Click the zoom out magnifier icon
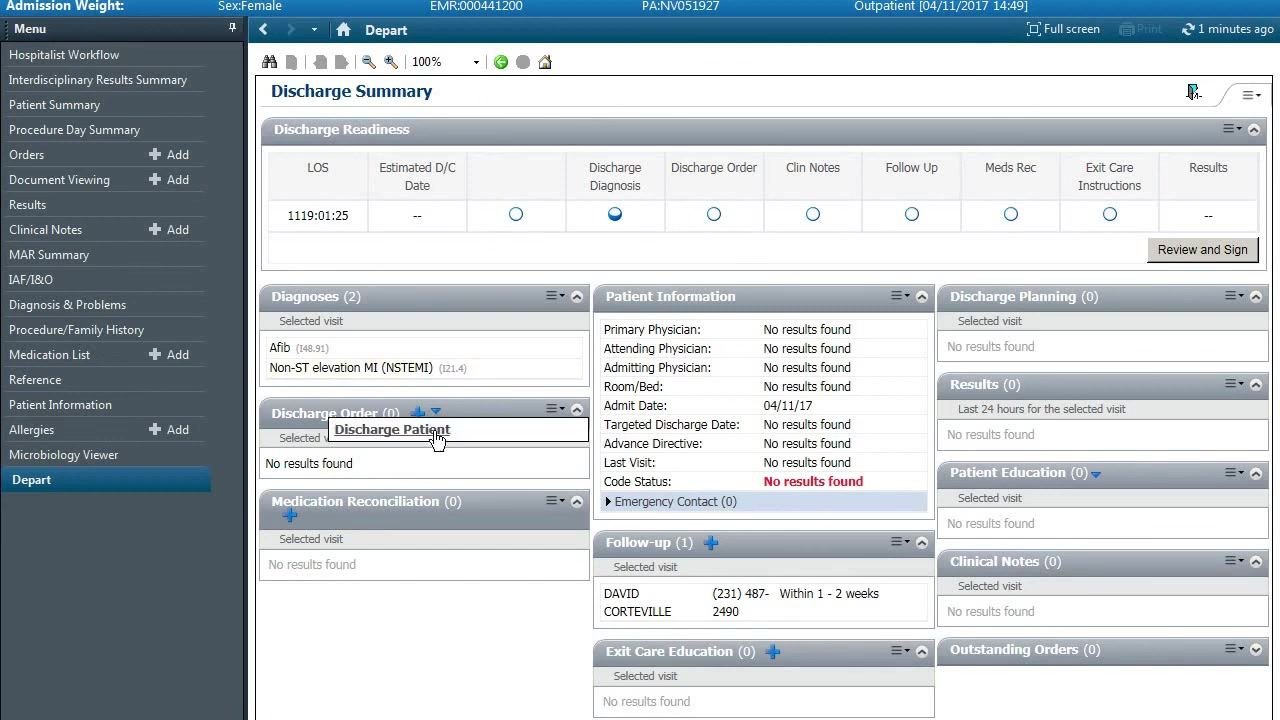 pyautogui.click(x=369, y=62)
